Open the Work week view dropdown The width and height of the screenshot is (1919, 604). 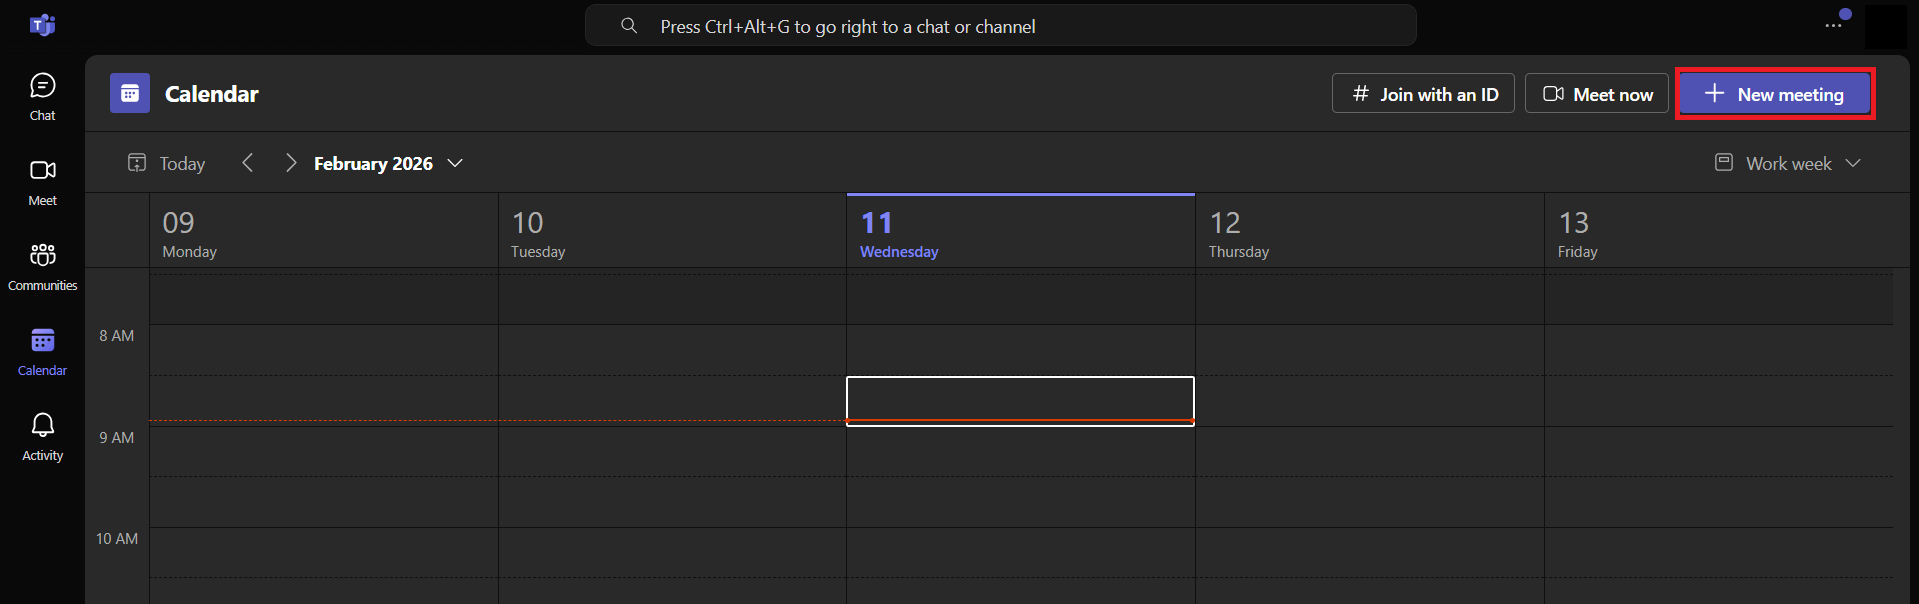tap(1788, 163)
